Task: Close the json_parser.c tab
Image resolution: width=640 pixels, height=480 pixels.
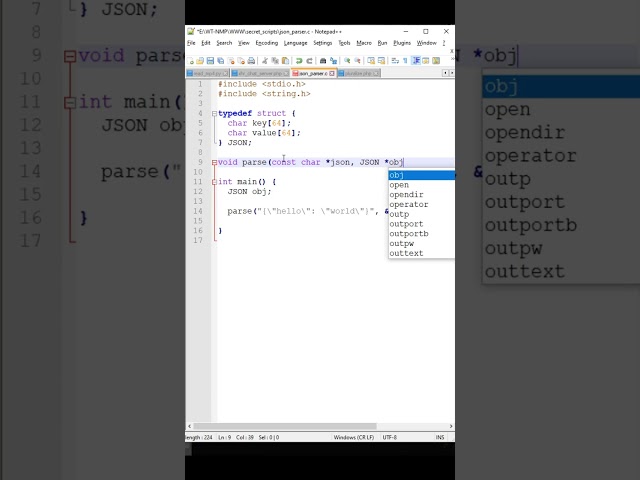Action: click(332, 73)
